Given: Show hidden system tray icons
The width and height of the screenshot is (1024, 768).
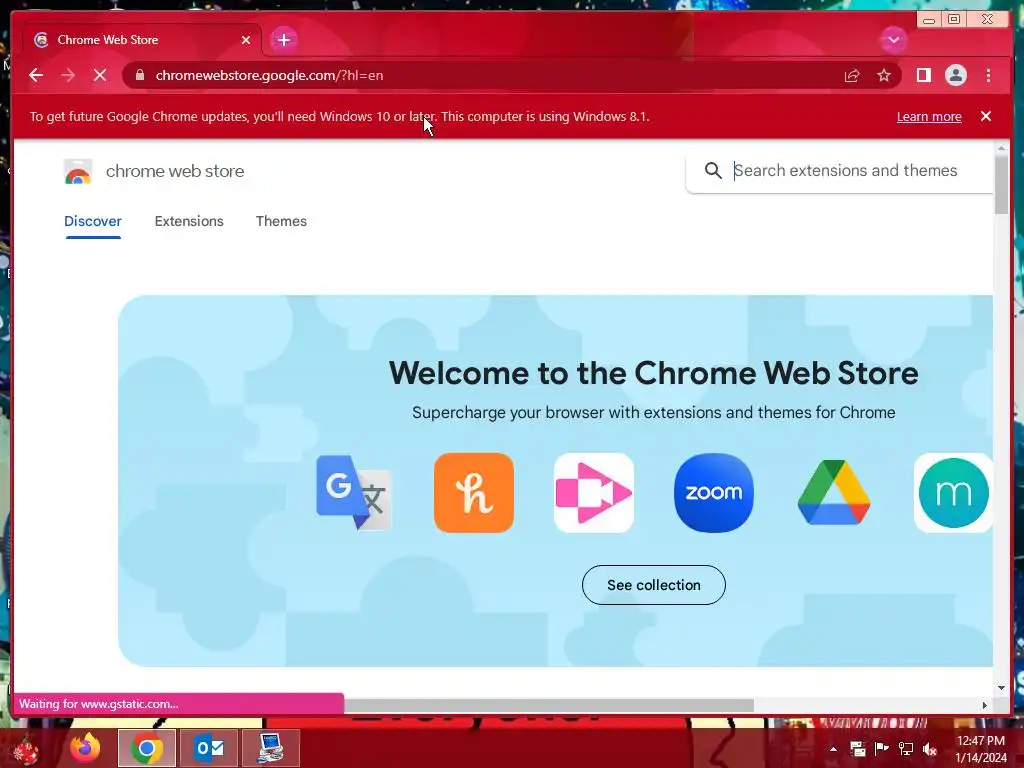Looking at the screenshot, I should (833, 749).
